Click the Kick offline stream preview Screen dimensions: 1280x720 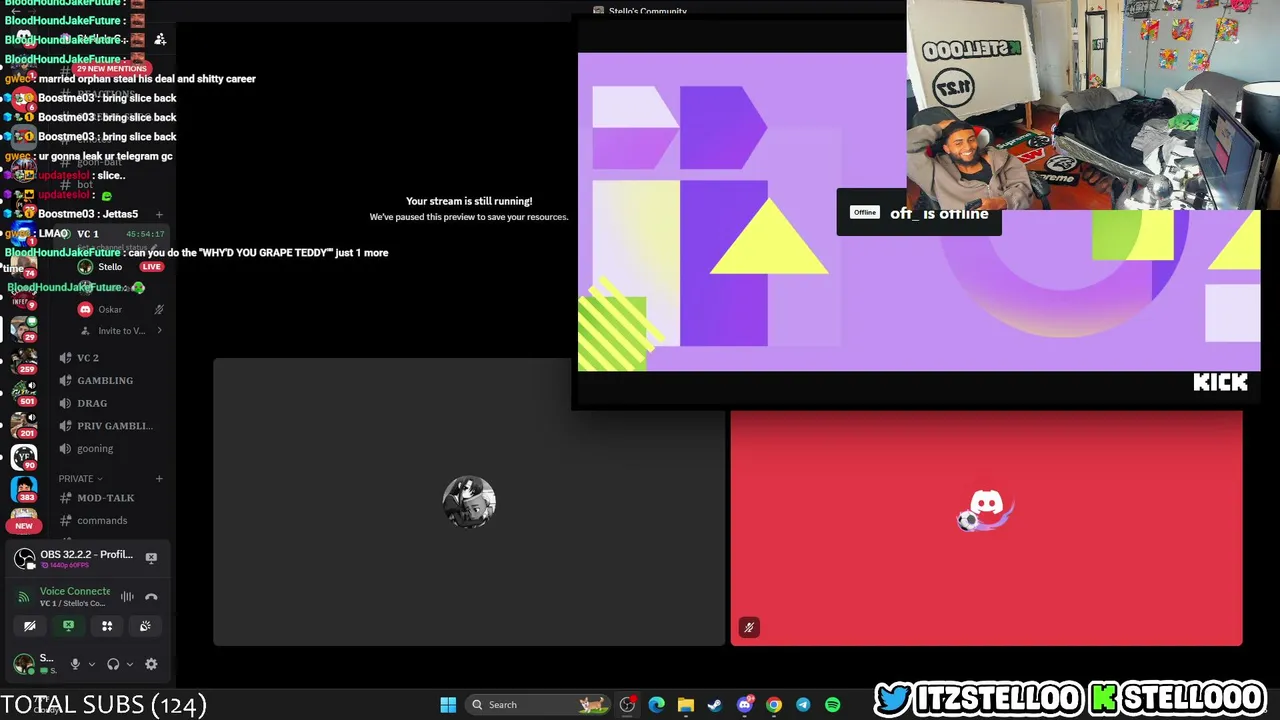pyautogui.click(x=919, y=212)
